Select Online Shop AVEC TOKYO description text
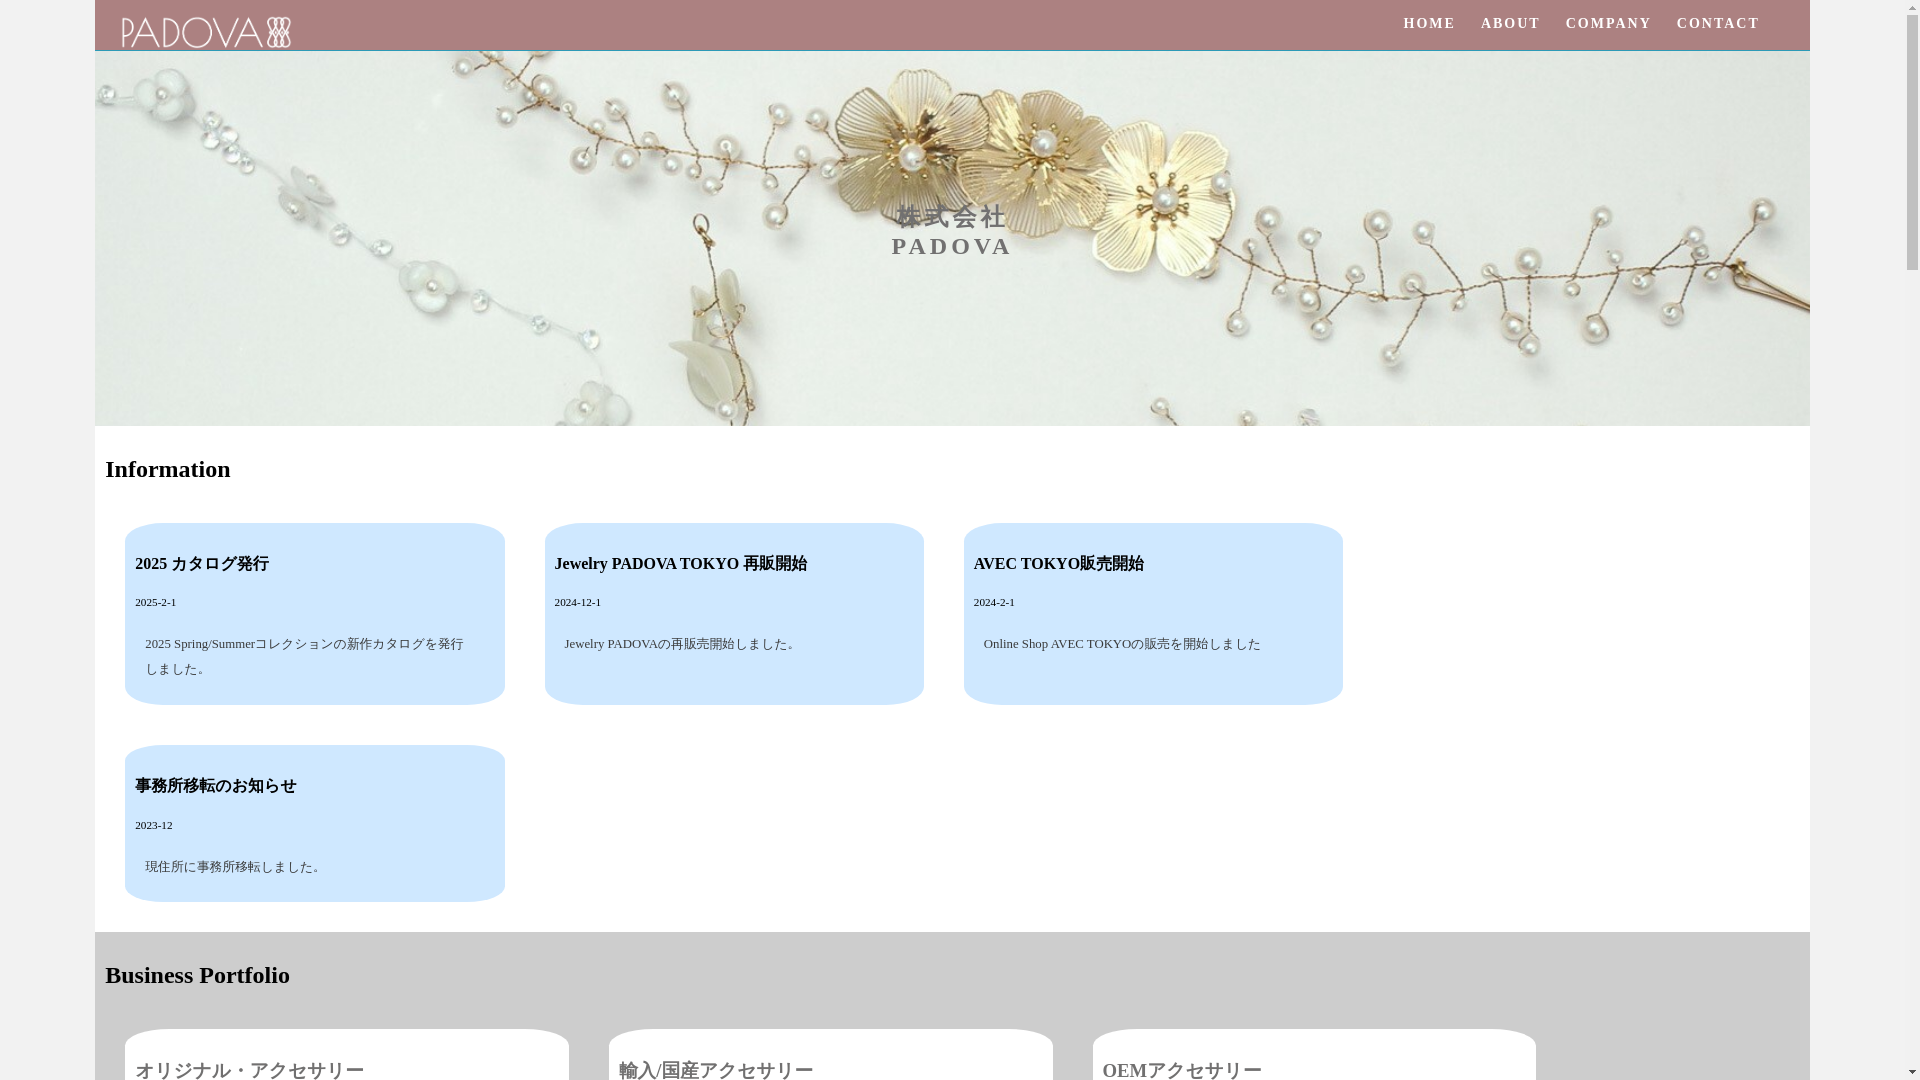This screenshot has width=1920, height=1080. (x=1122, y=644)
